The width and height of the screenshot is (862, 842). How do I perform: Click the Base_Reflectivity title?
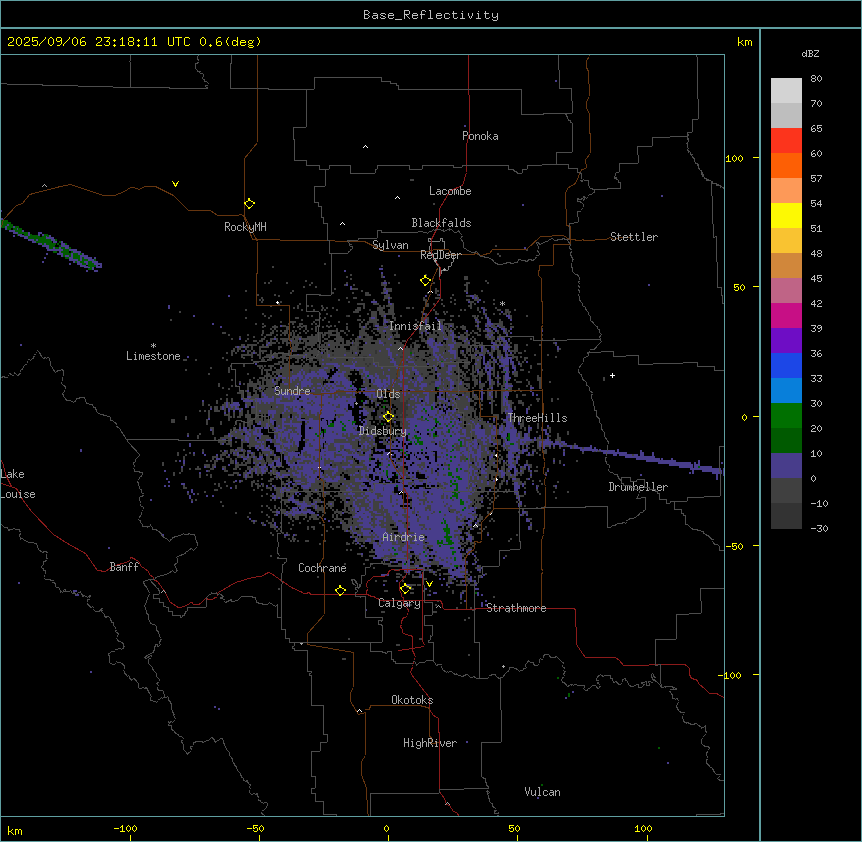pyautogui.click(x=431, y=15)
